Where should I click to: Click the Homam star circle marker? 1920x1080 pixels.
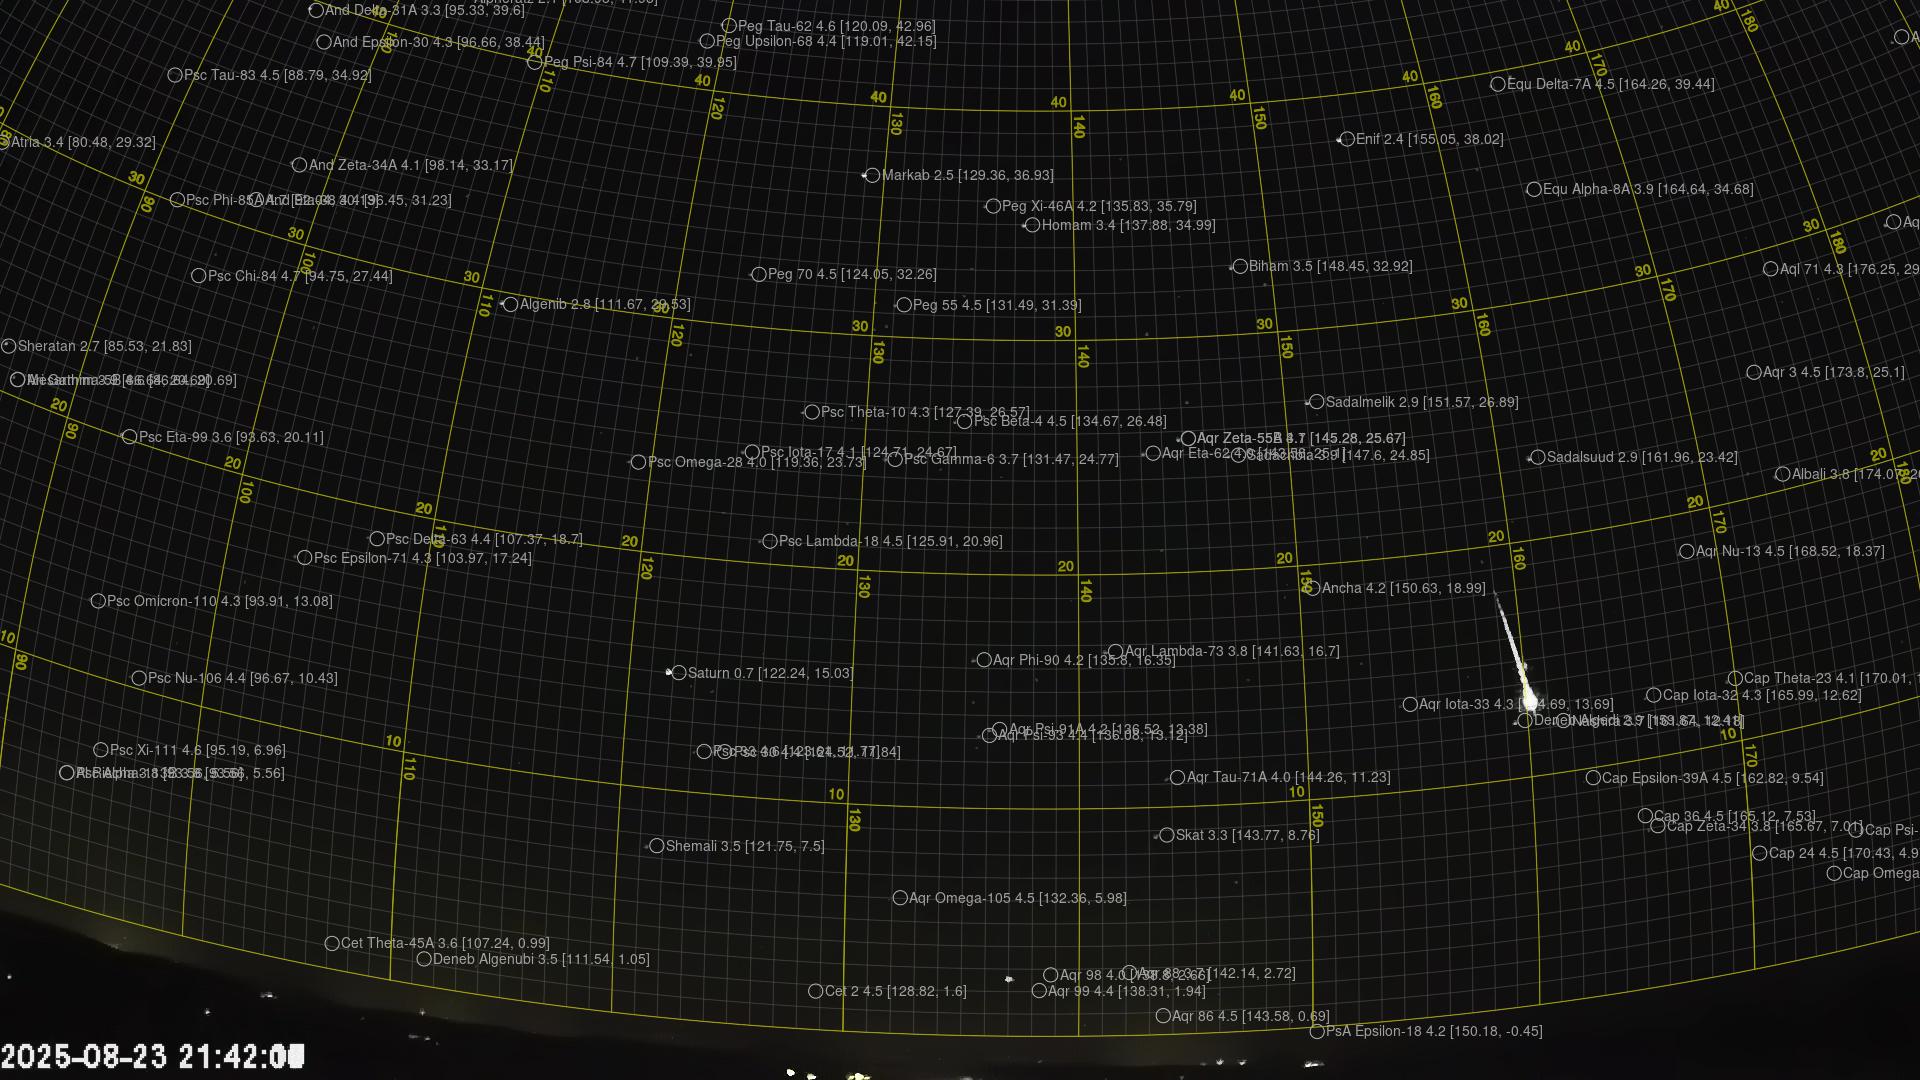1032,225
